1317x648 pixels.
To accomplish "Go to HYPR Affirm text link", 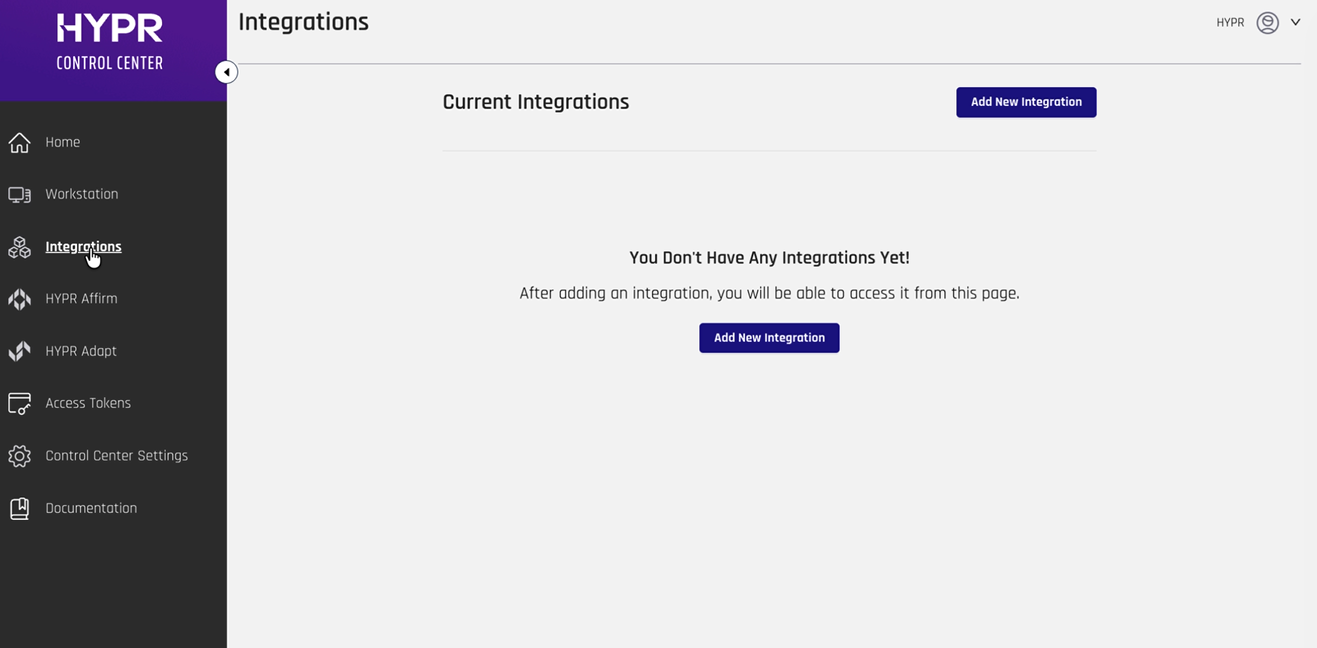I will 81,298.
